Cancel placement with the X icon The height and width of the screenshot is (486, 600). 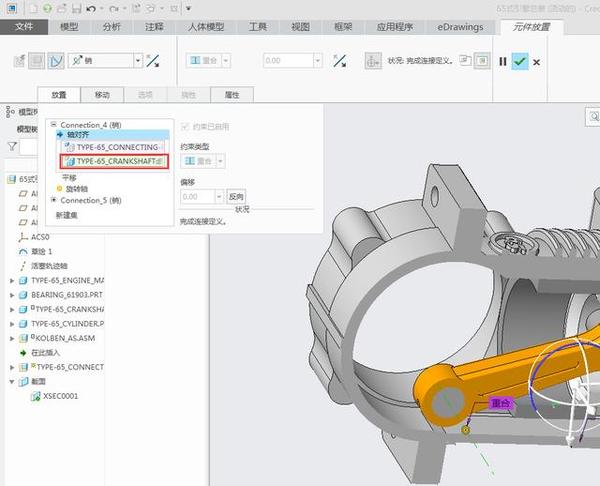tap(537, 62)
